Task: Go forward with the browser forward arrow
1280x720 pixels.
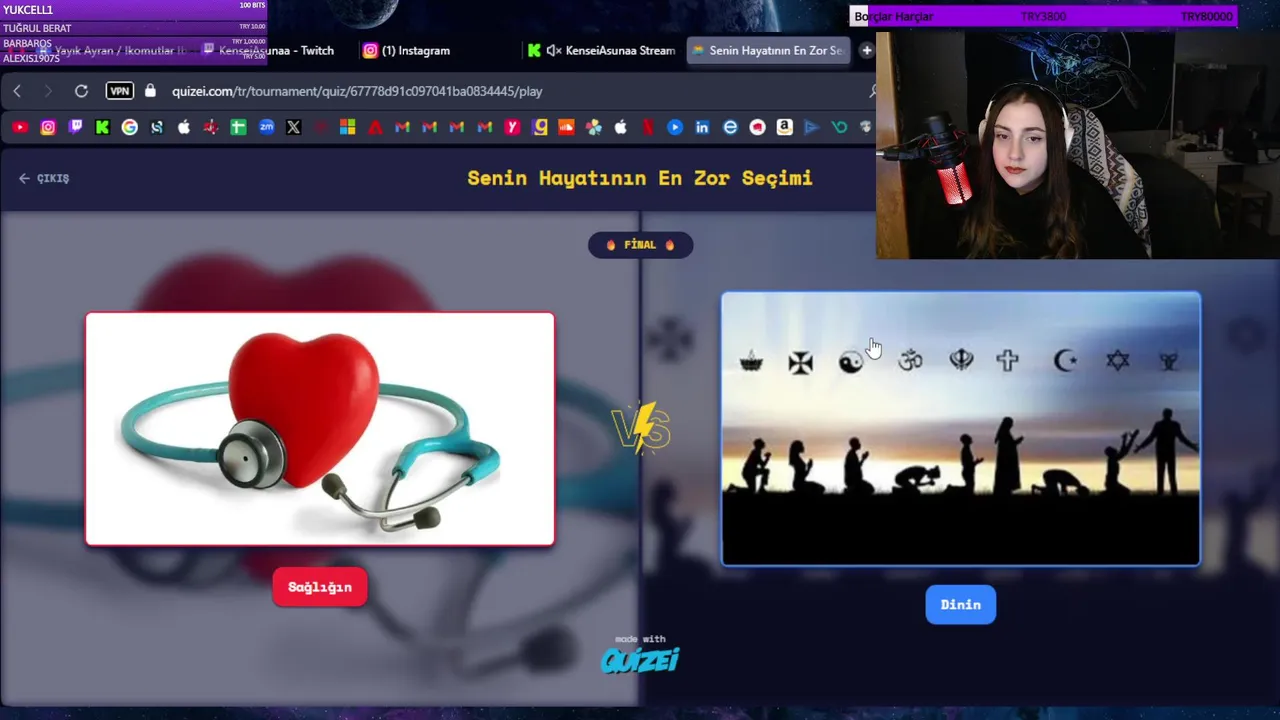Action: coord(48,91)
